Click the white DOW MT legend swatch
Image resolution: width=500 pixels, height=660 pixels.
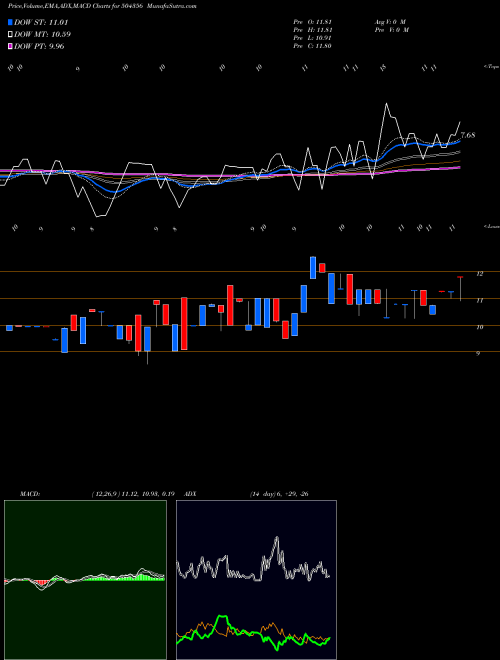(10, 35)
